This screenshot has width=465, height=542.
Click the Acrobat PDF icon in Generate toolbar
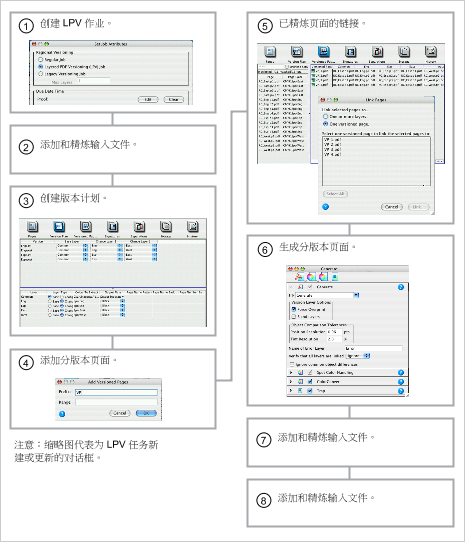point(299,277)
